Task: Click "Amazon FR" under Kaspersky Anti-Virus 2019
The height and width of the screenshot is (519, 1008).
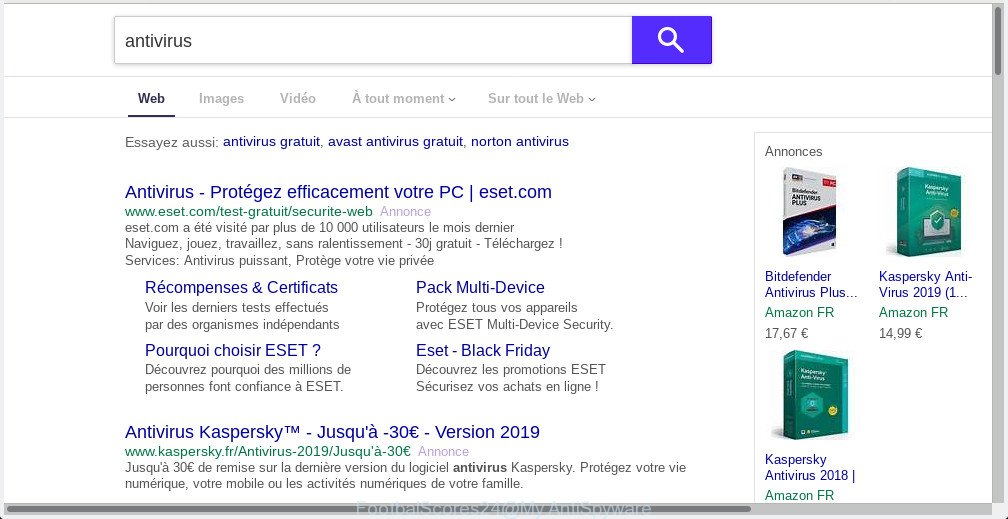Action: 913,313
